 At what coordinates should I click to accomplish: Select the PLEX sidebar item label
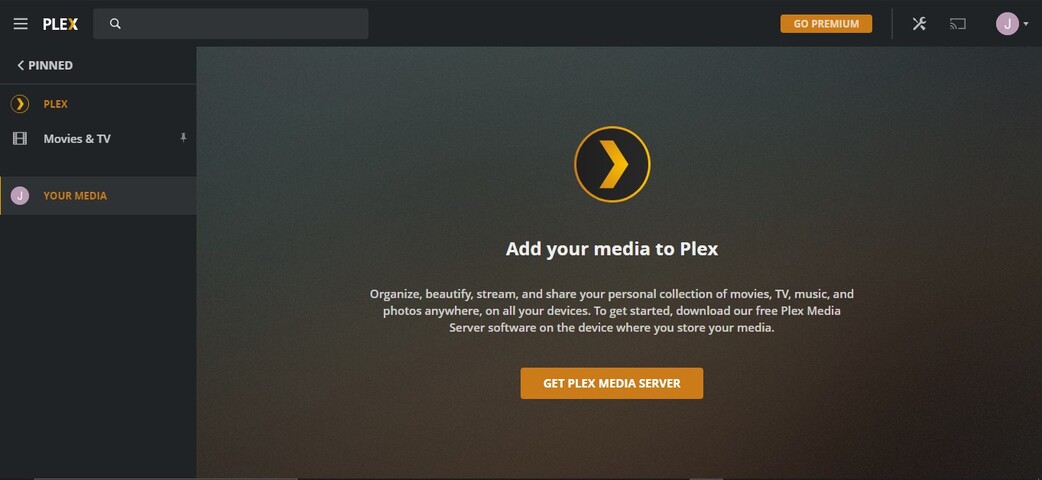coord(56,104)
